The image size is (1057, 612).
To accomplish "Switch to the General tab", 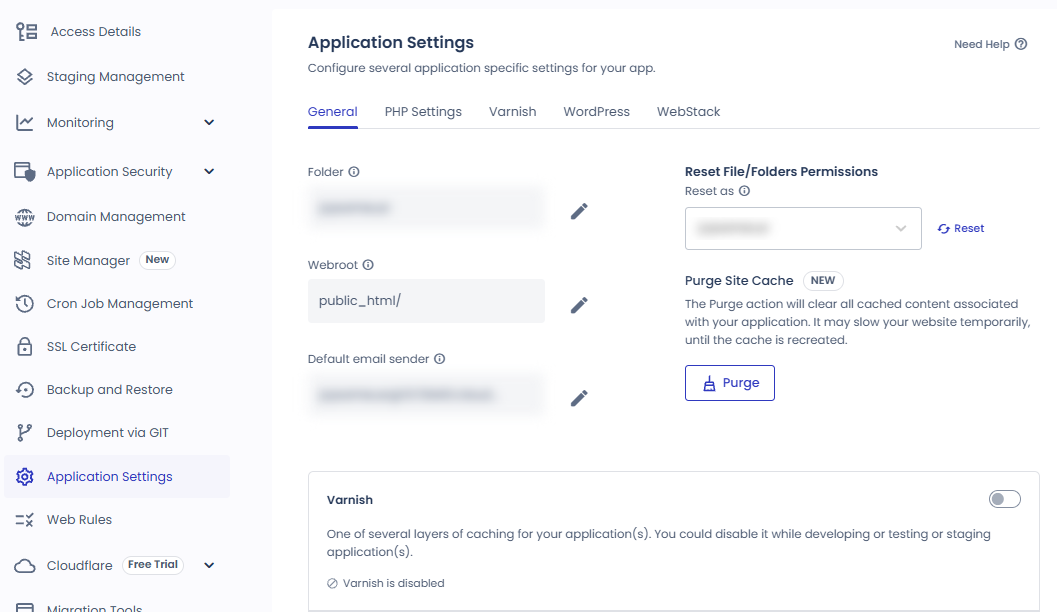I will (332, 112).
